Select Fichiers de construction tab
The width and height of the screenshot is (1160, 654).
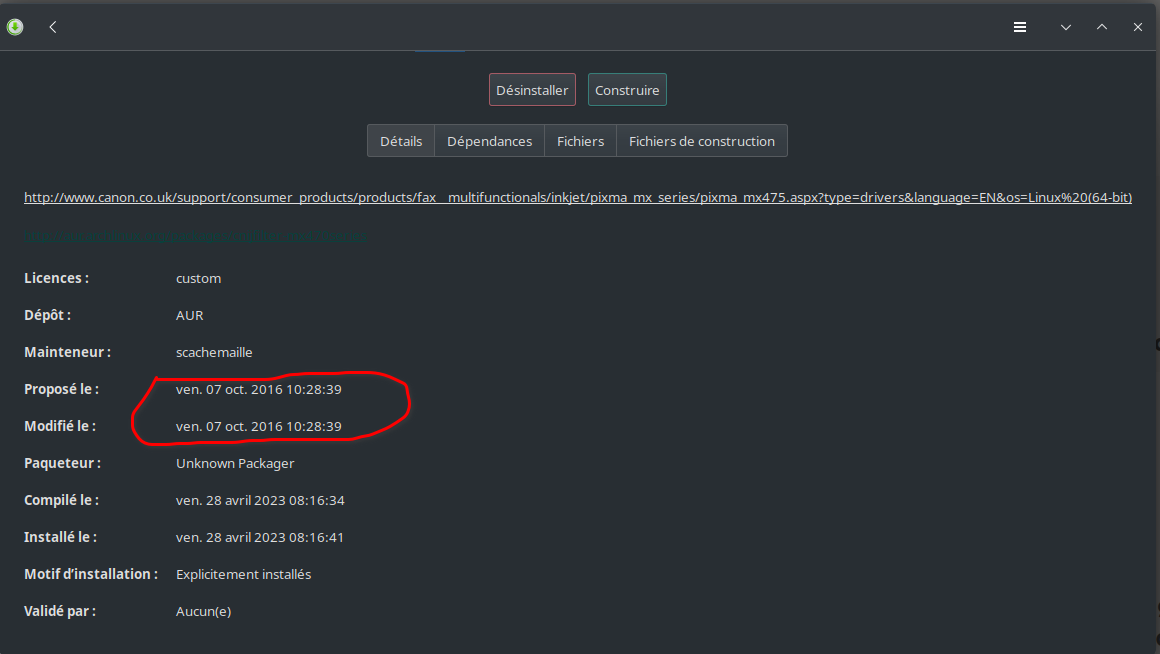pos(701,141)
